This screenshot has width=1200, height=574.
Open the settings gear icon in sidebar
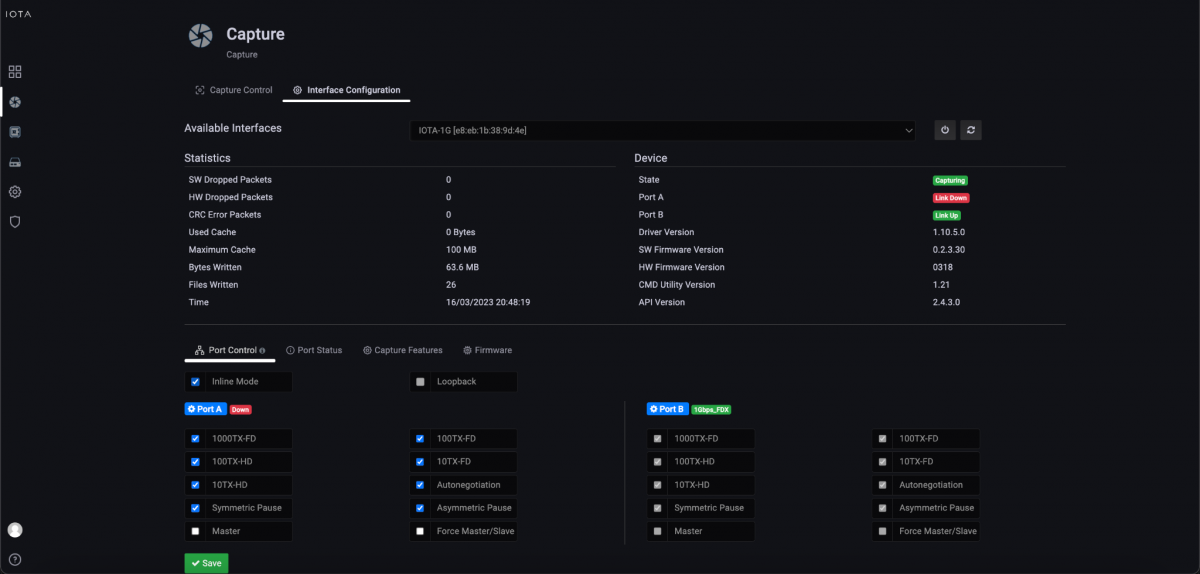(x=15, y=192)
